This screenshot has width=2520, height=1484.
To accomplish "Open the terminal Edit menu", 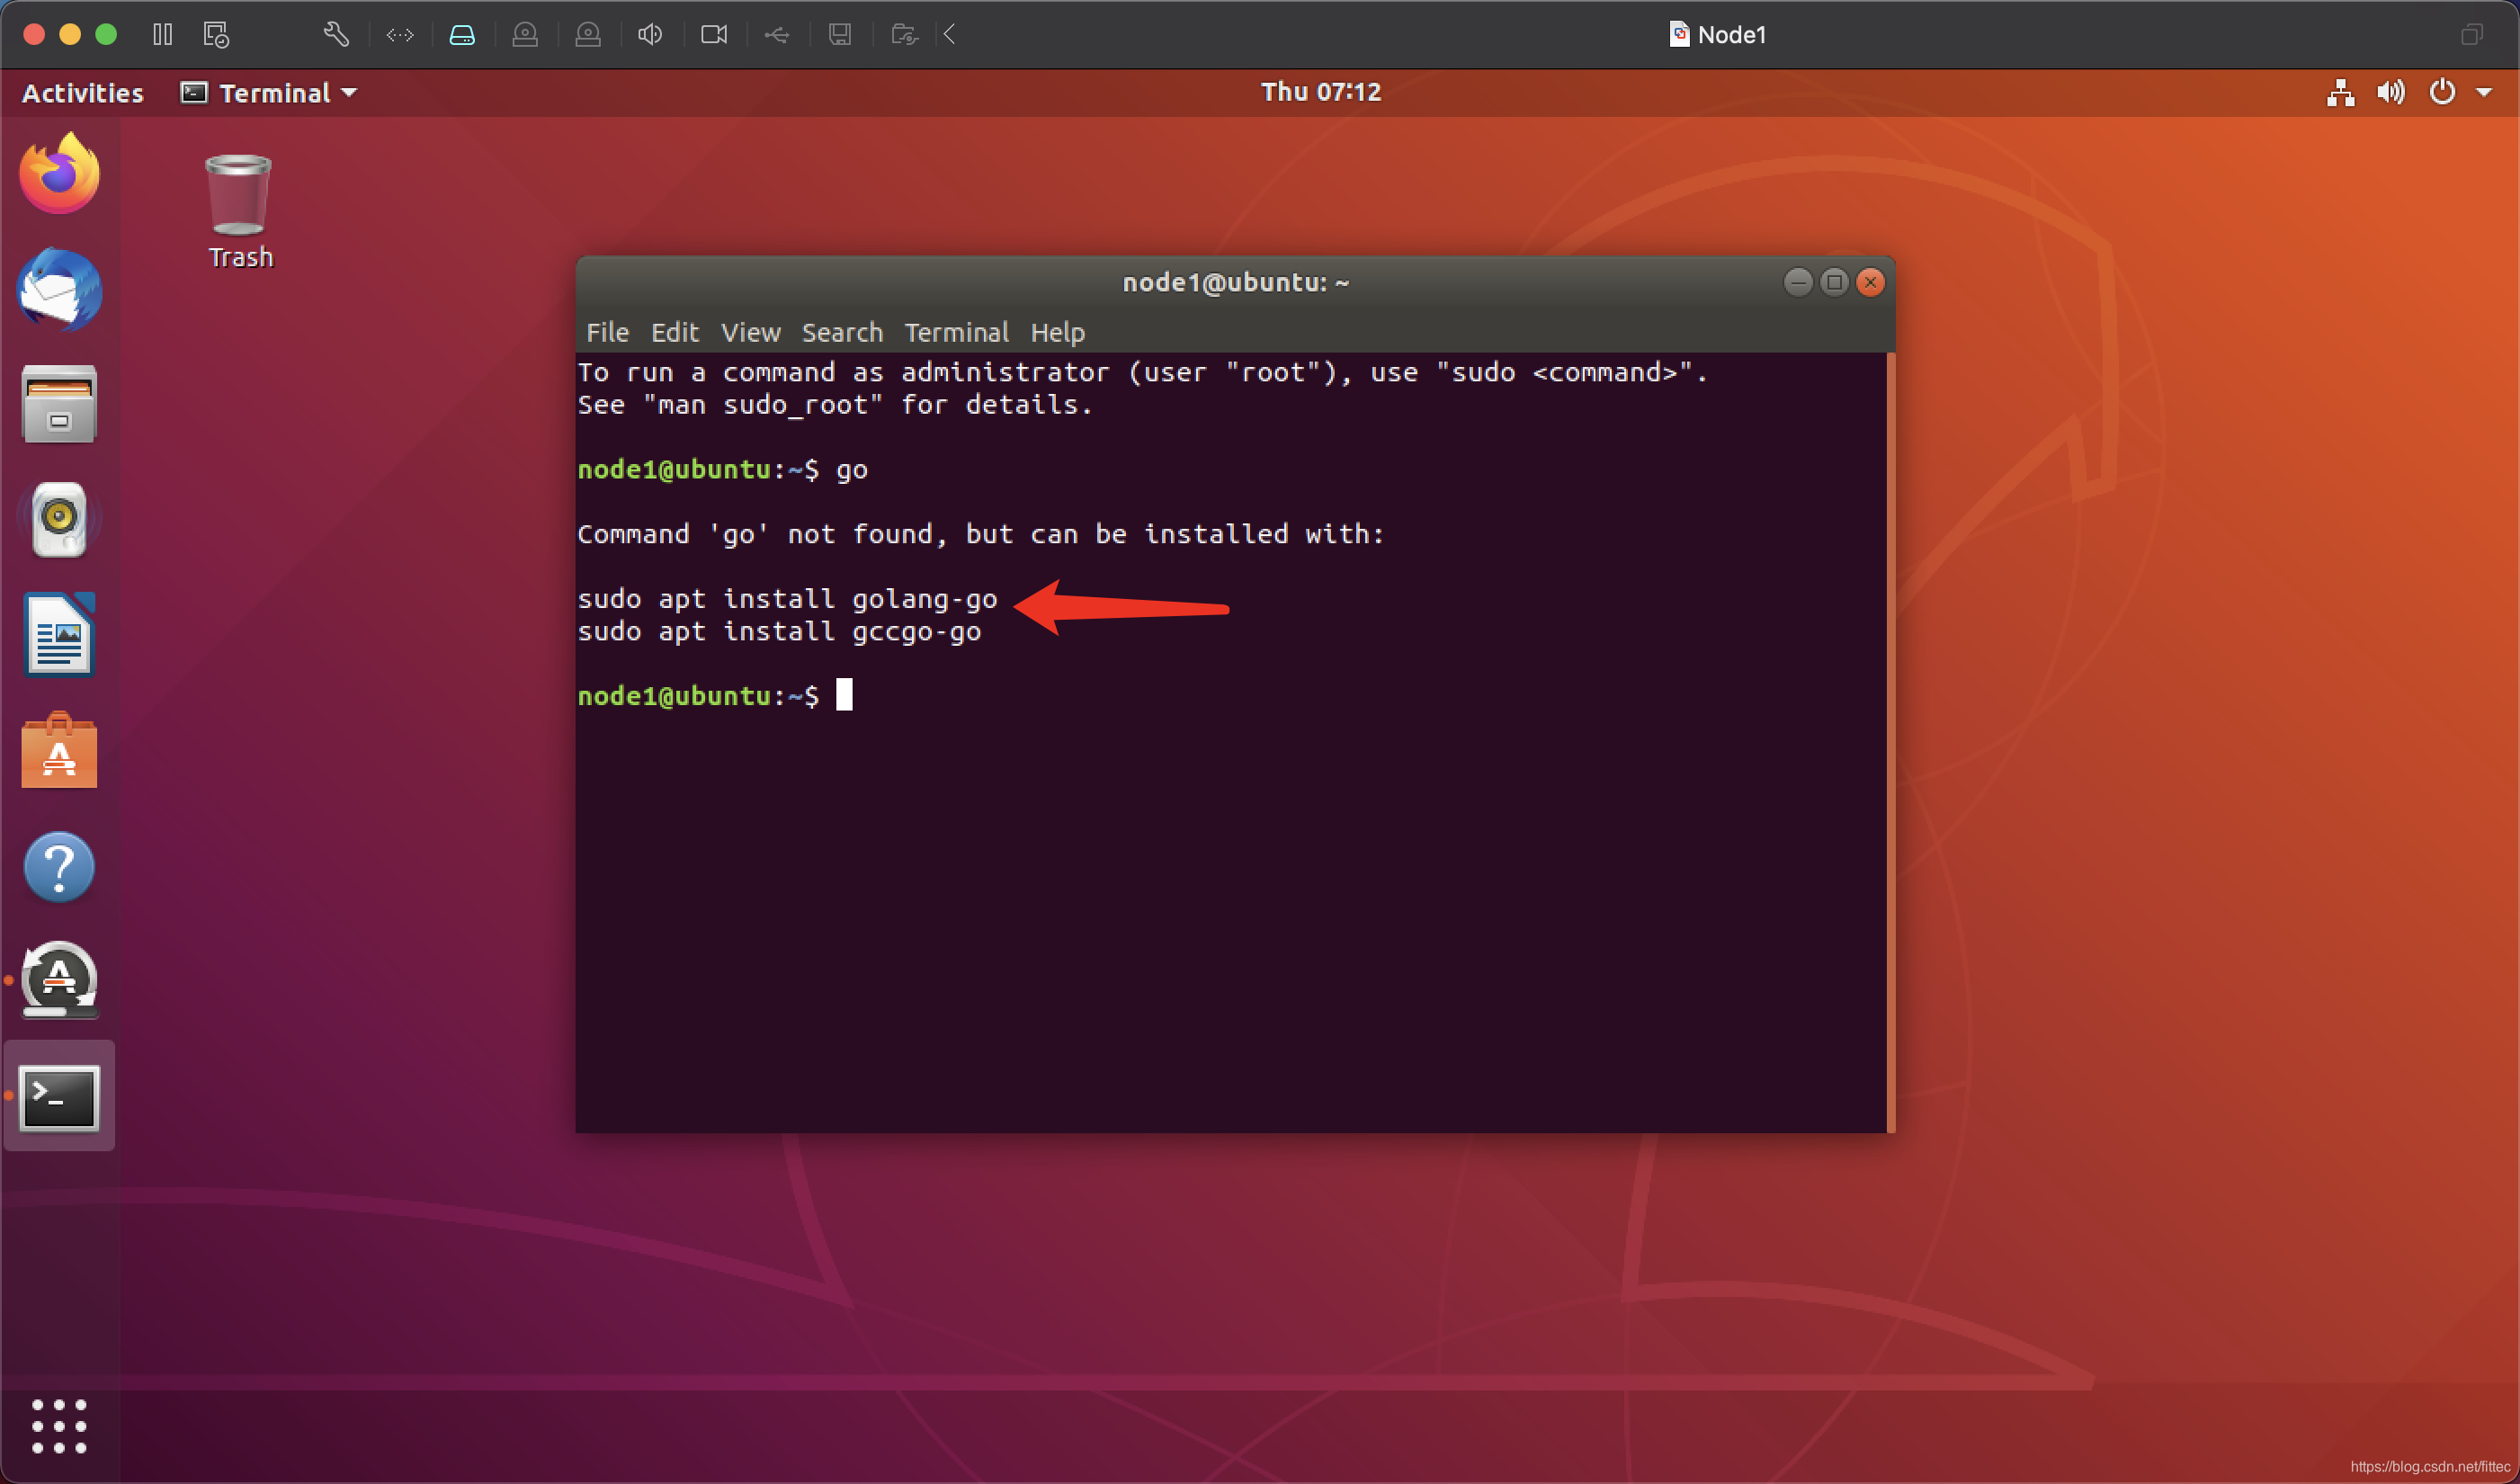I will click(675, 332).
